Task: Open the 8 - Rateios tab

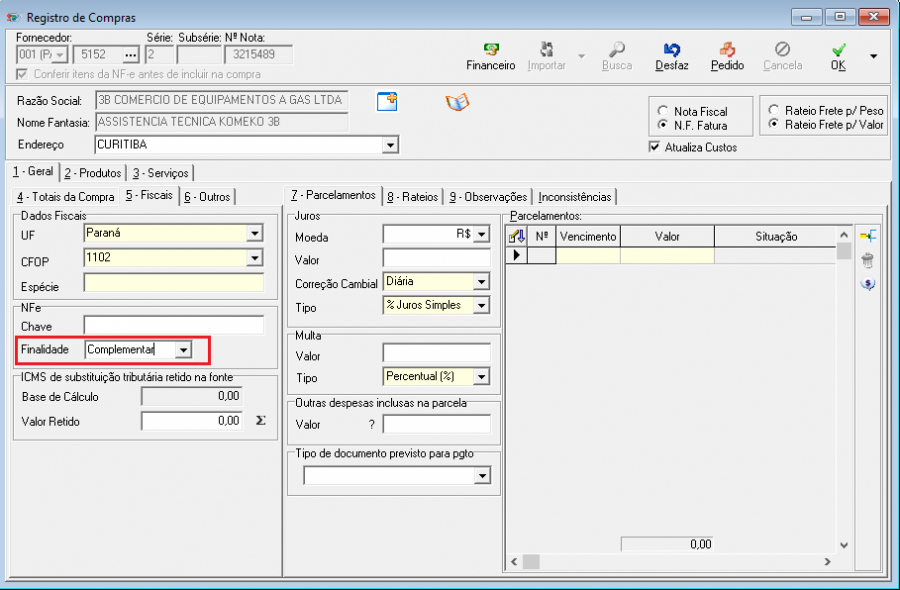Action: click(414, 197)
